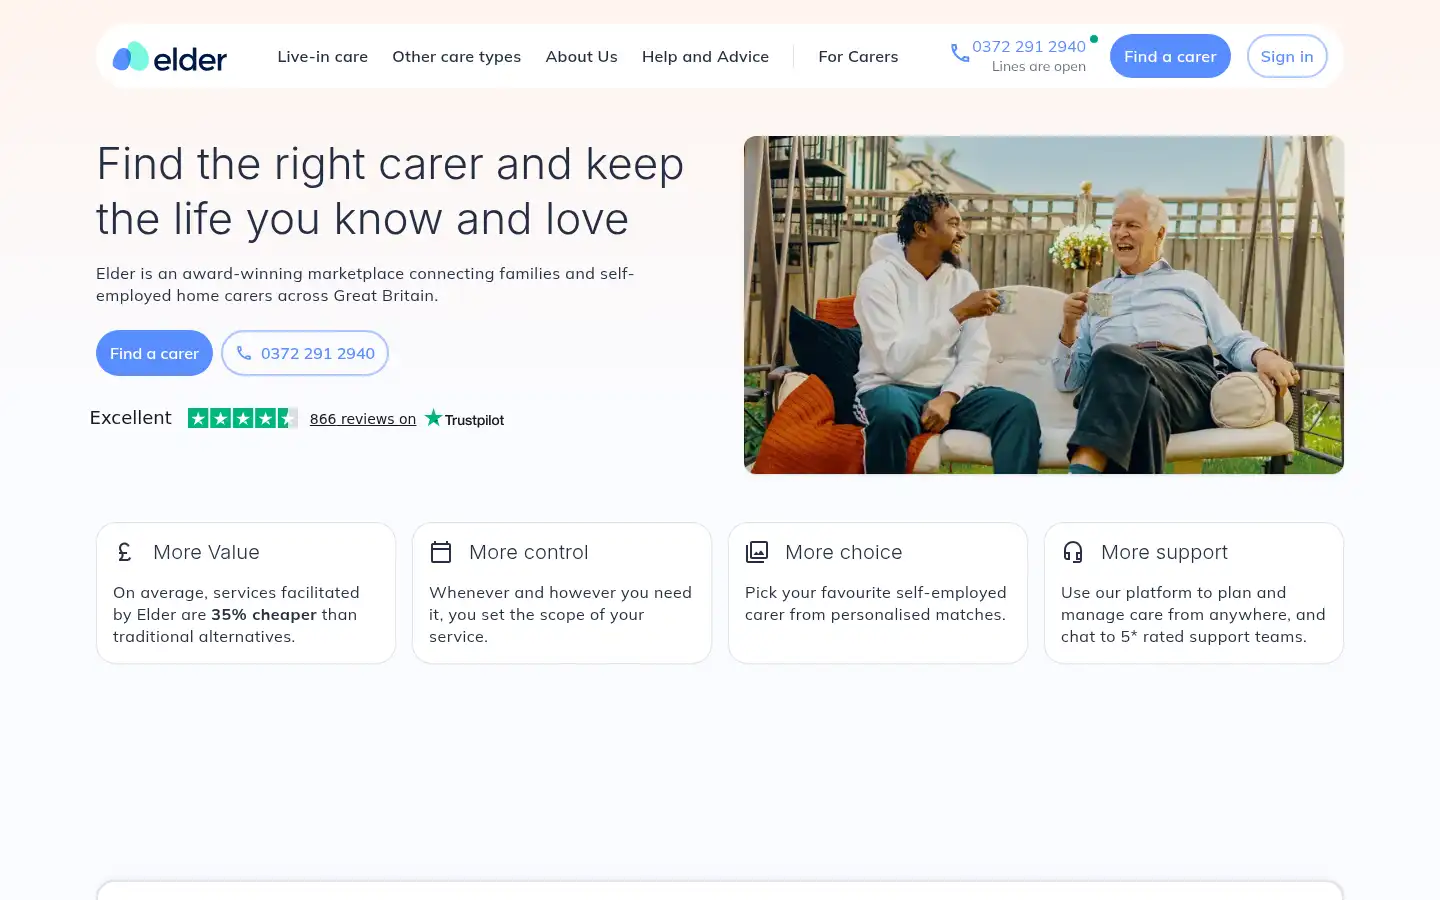
Task: Open the Other care types menu
Action: (456, 57)
